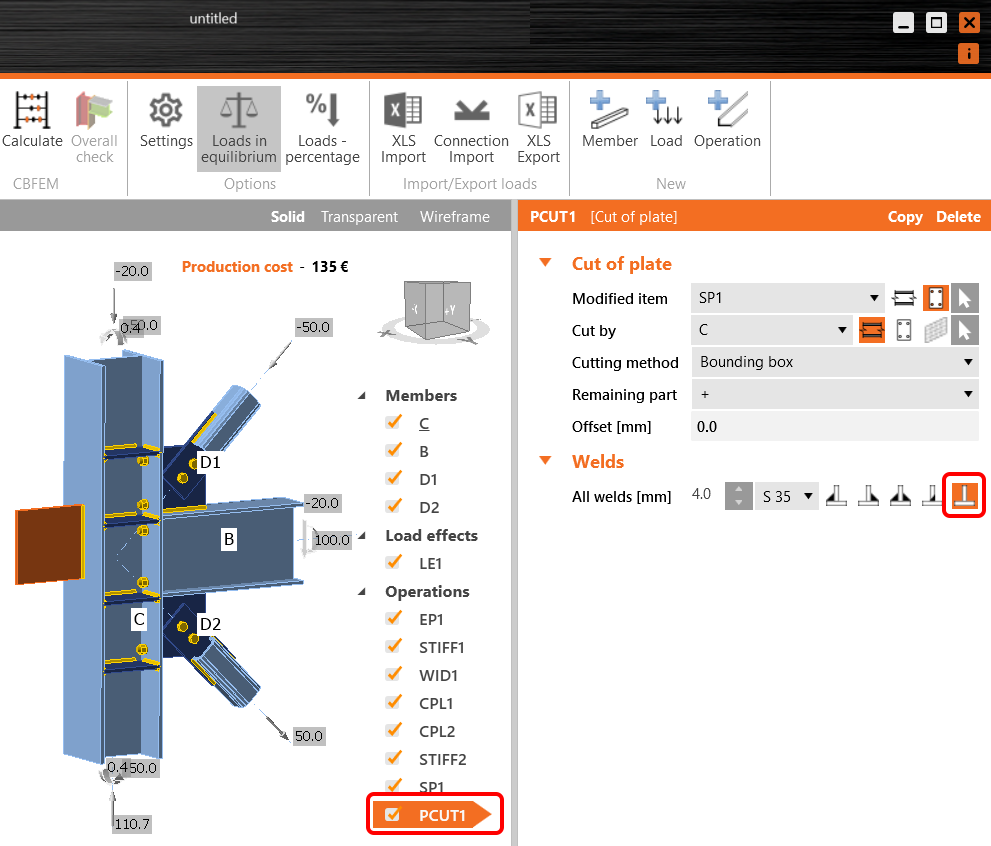Click the Delete button

958,217
